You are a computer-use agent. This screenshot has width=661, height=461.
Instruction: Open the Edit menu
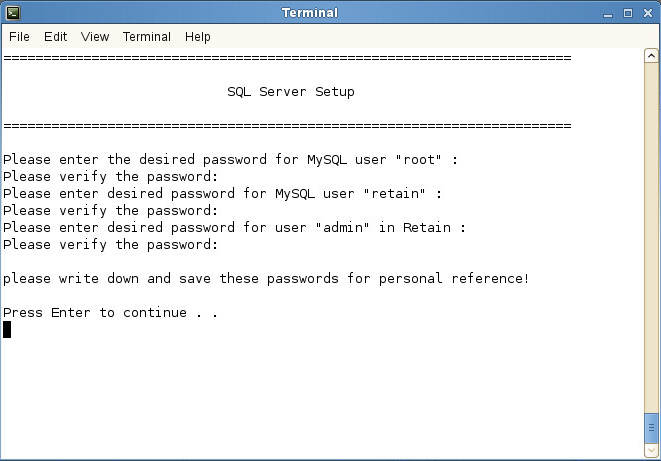[x=56, y=37]
